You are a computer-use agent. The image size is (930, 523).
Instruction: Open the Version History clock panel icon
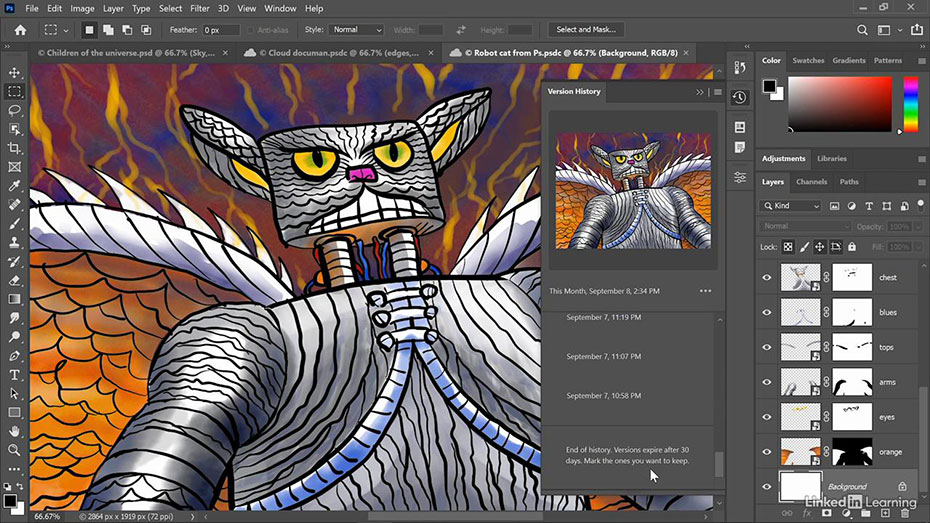pos(740,97)
